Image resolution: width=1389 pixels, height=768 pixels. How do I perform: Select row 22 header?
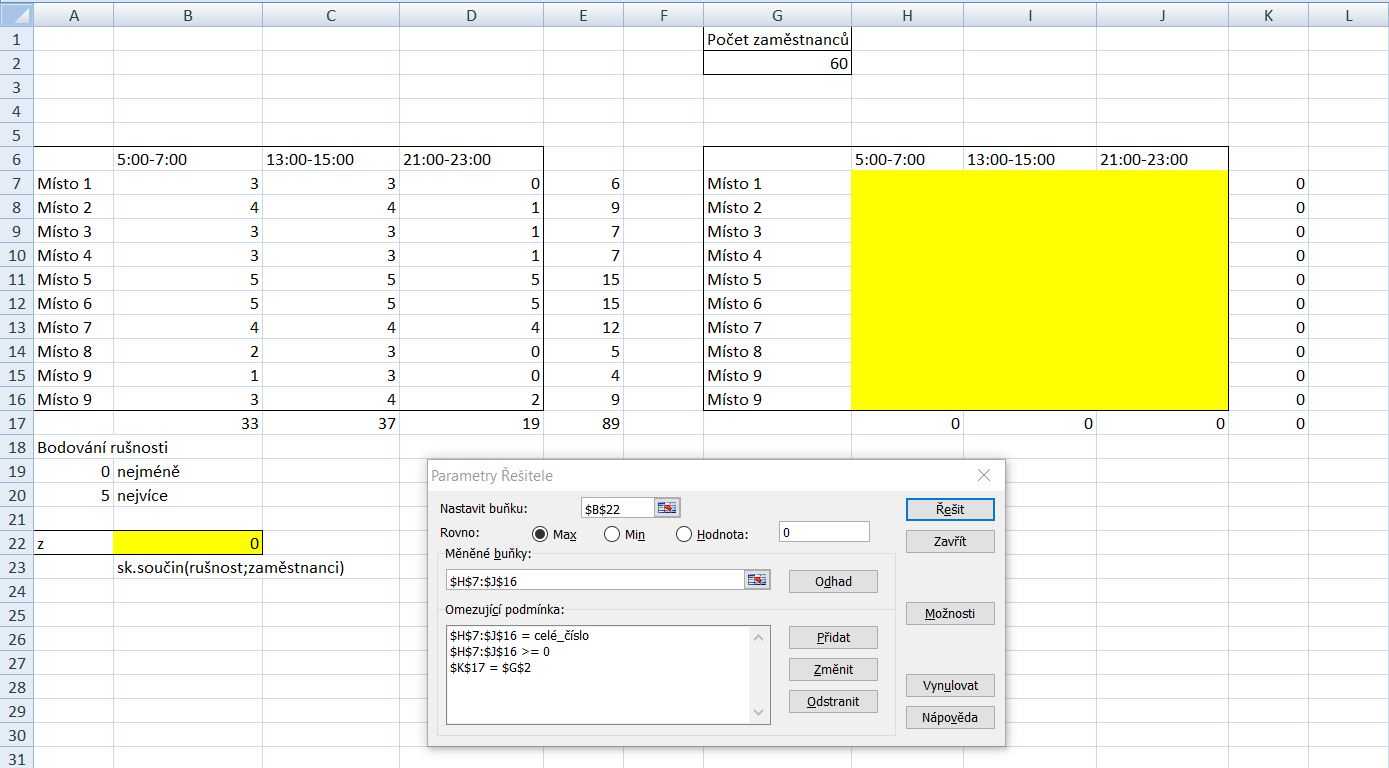click(16, 543)
